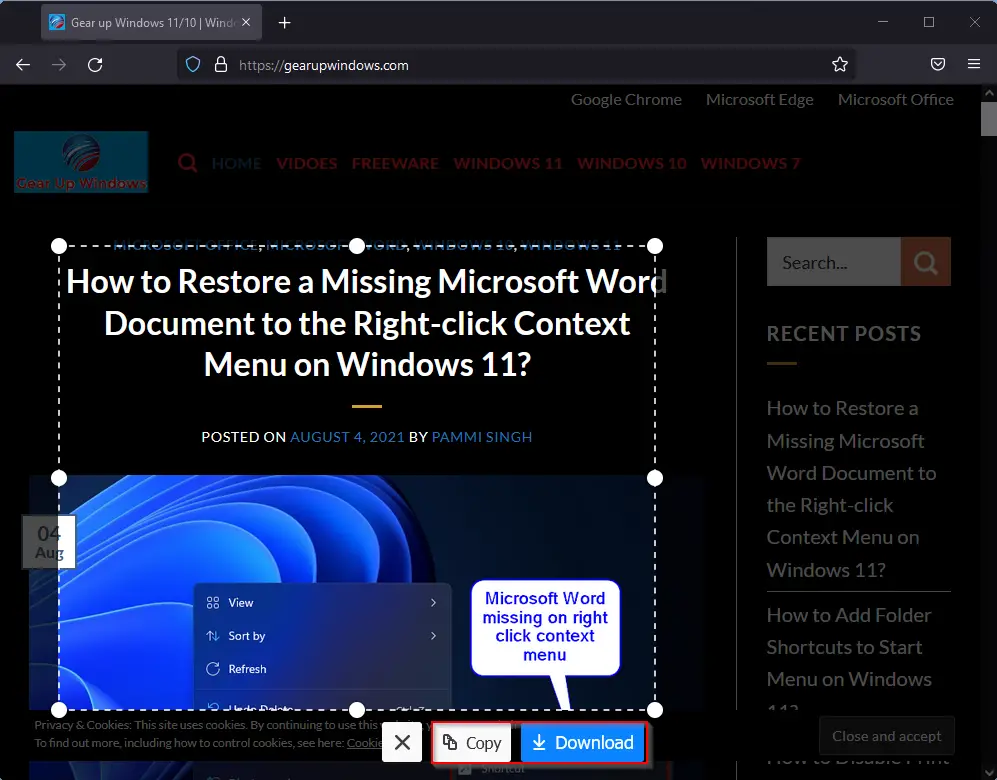The height and width of the screenshot is (780, 997).
Task: Close the Gear up Windows tab
Action: coord(246,22)
